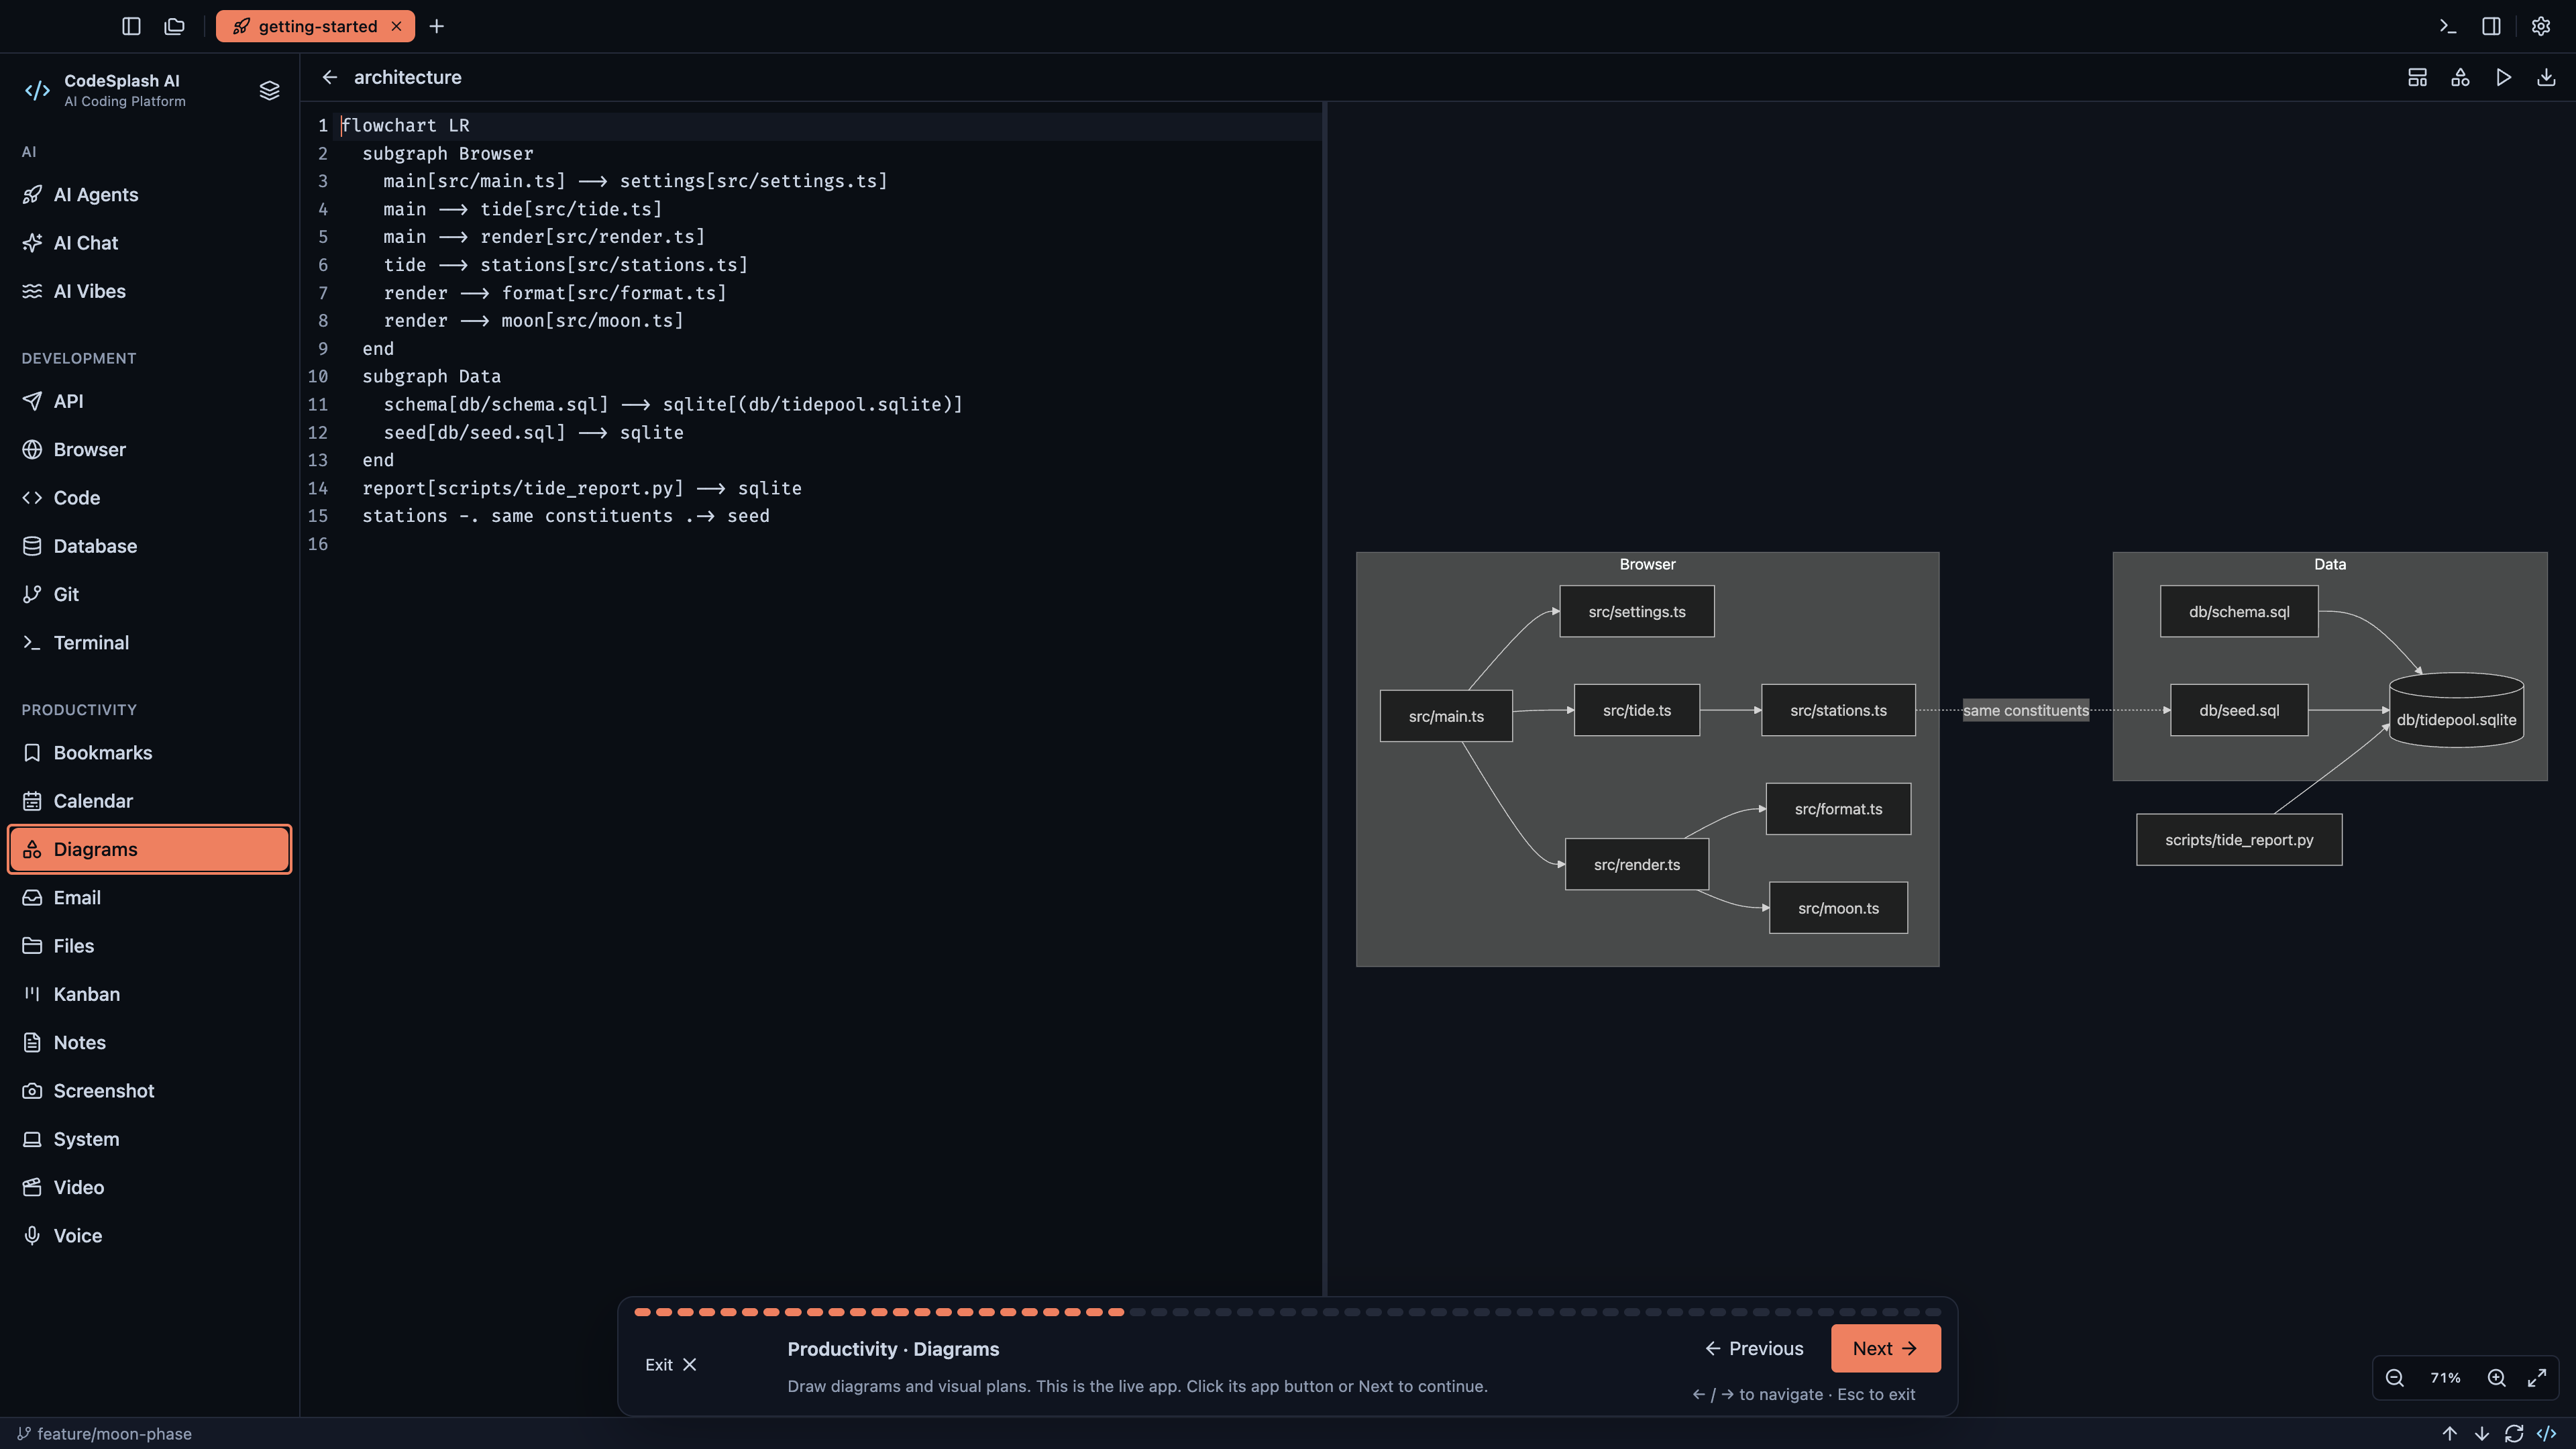The height and width of the screenshot is (1449, 2576).
Task: Click the 71% zoom level indicator
Action: pos(2445,1377)
